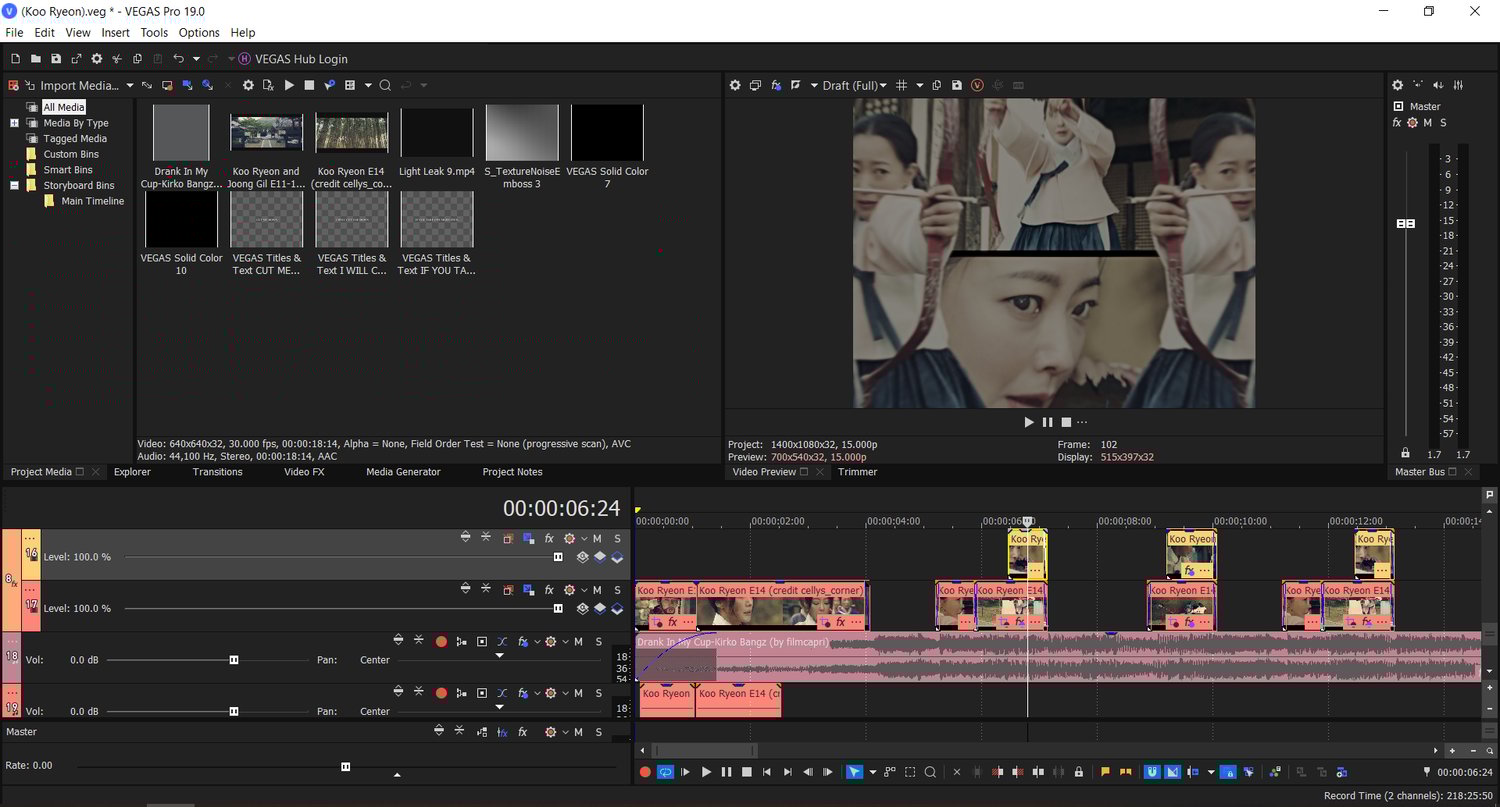Click the Undo arrow icon
The height and width of the screenshot is (807, 1500).
178,59
